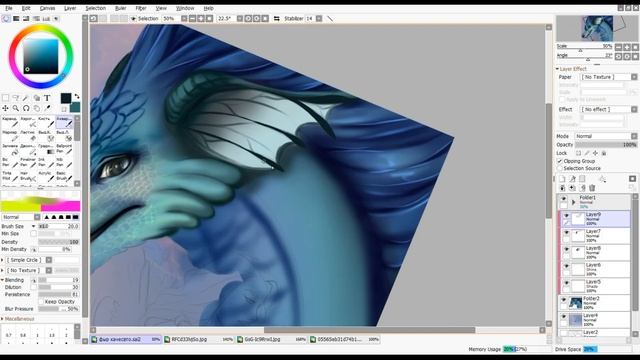Select the Zoom magnifier tool
Image resolution: width=640 pixels, height=360 pixels.
(x=16, y=108)
